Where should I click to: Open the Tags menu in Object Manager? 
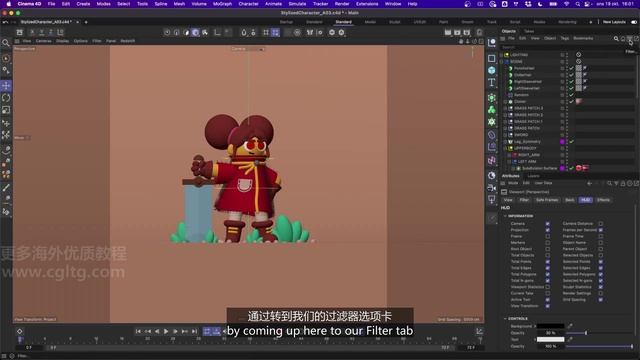564,38
